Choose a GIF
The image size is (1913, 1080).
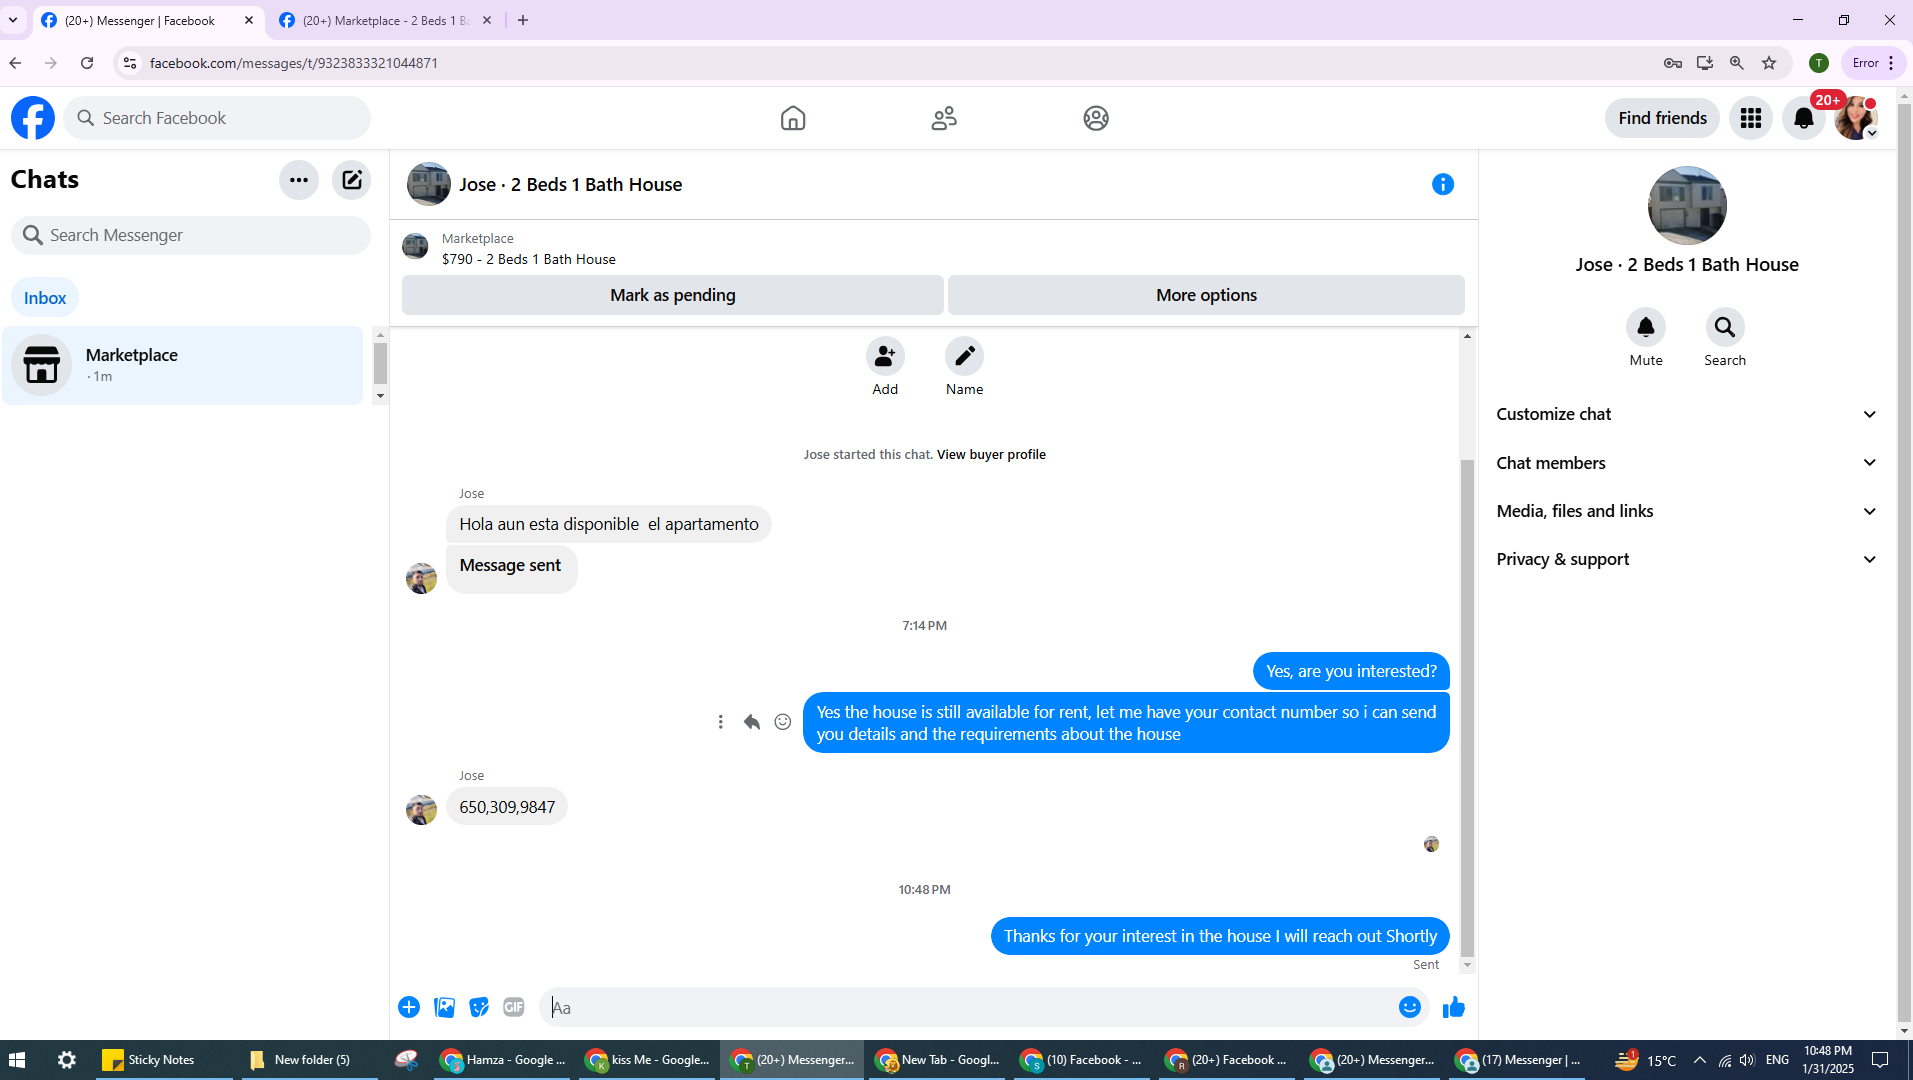pos(514,1007)
